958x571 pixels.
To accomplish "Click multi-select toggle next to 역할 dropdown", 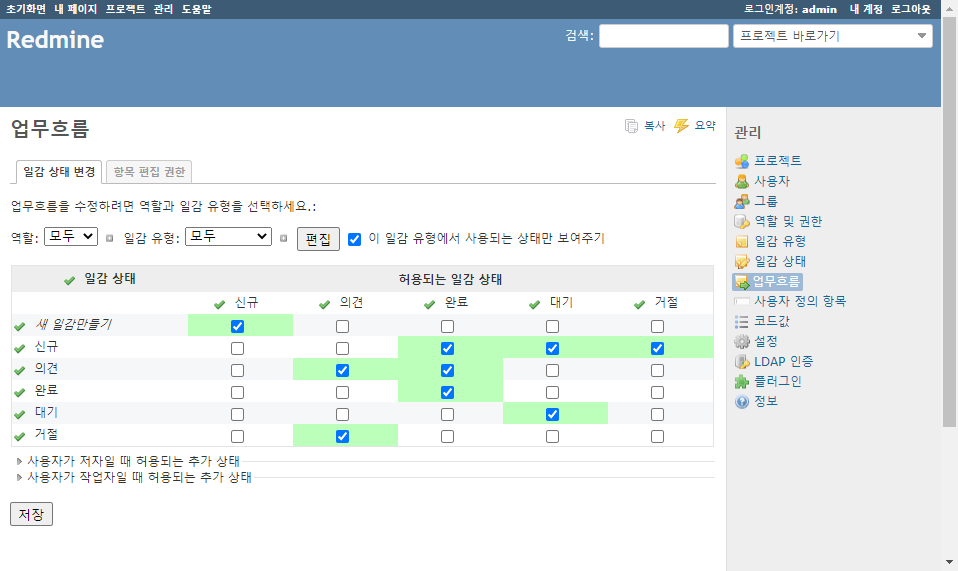I will click(109, 238).
